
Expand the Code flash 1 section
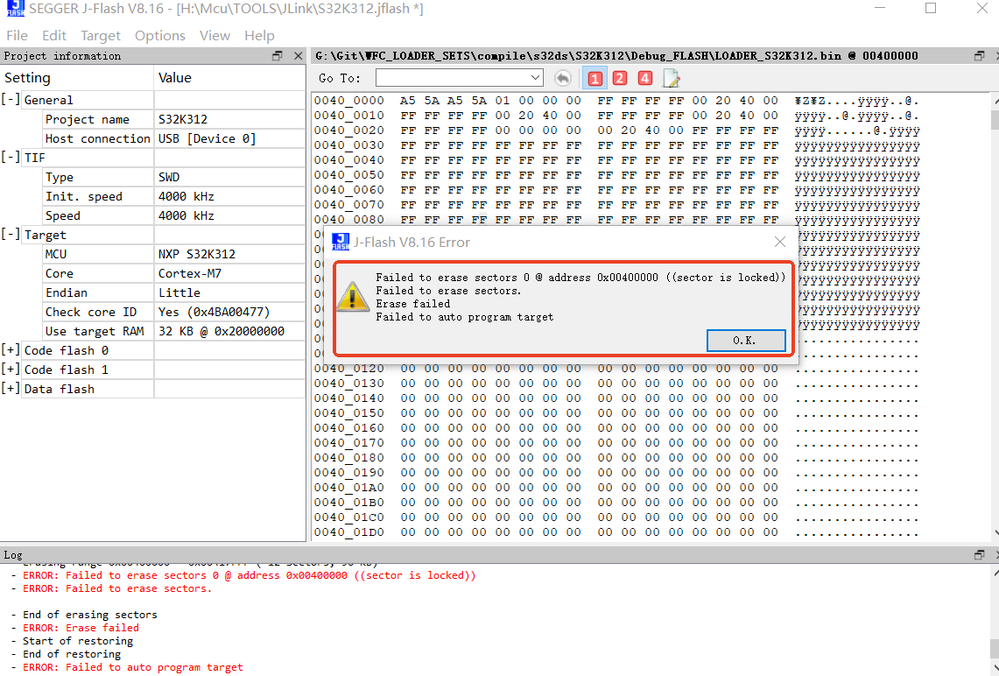10,369
